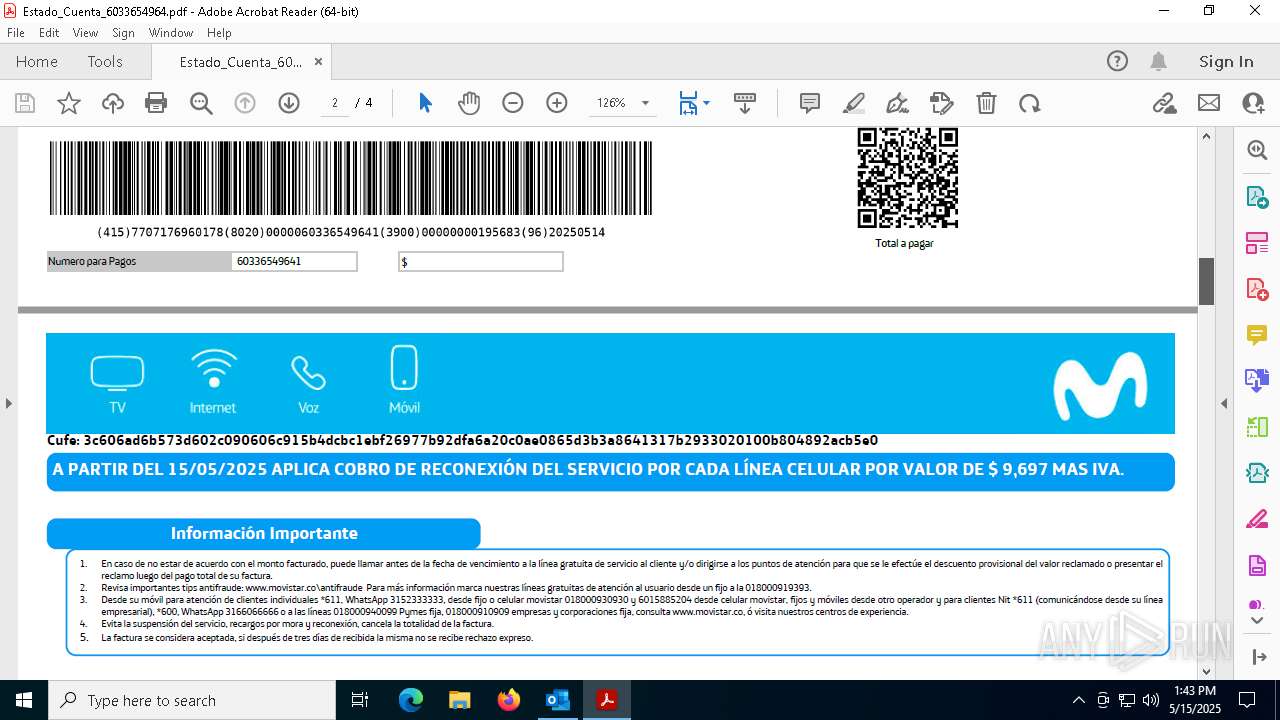Go to previous page arrow
The width and height of the screenshot is (1280, 720).
pyautogui.click(x=245, y=103)
